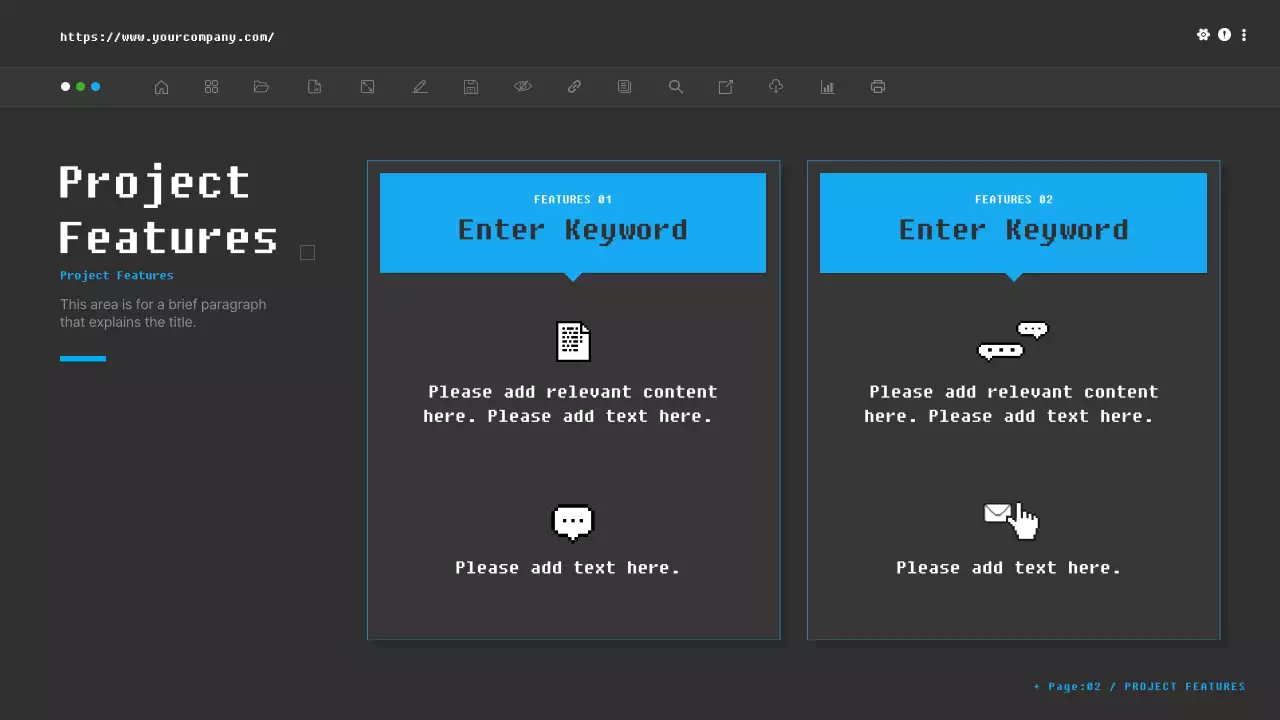Click the Page:02 PROJECT FEATURES link
Image resolution: width=1280 pixels, height=720 pixels.
click(x=1139, y=686)
